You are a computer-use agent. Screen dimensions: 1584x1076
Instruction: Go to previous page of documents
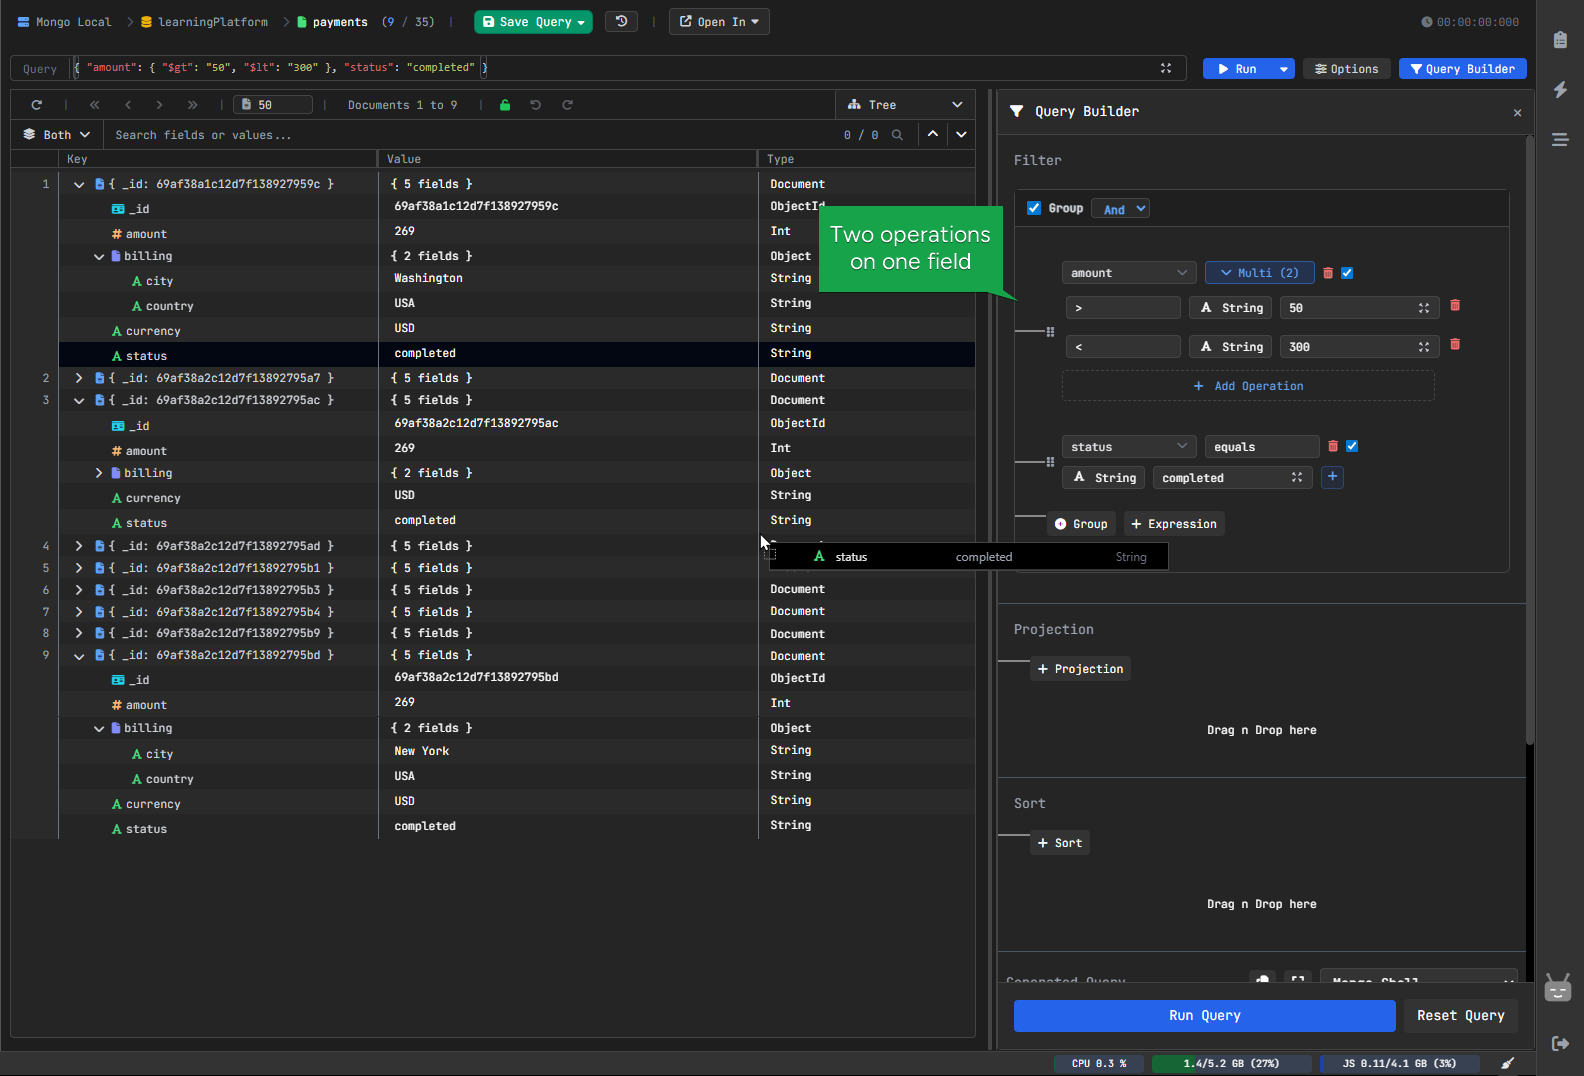click(128, 105)
